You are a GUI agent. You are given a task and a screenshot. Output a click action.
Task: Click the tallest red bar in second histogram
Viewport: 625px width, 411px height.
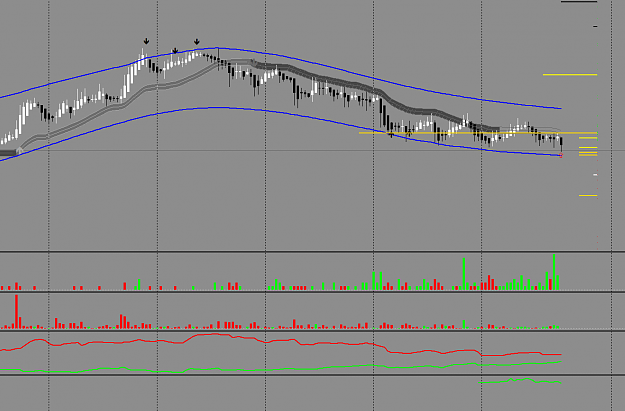(16, 311)
